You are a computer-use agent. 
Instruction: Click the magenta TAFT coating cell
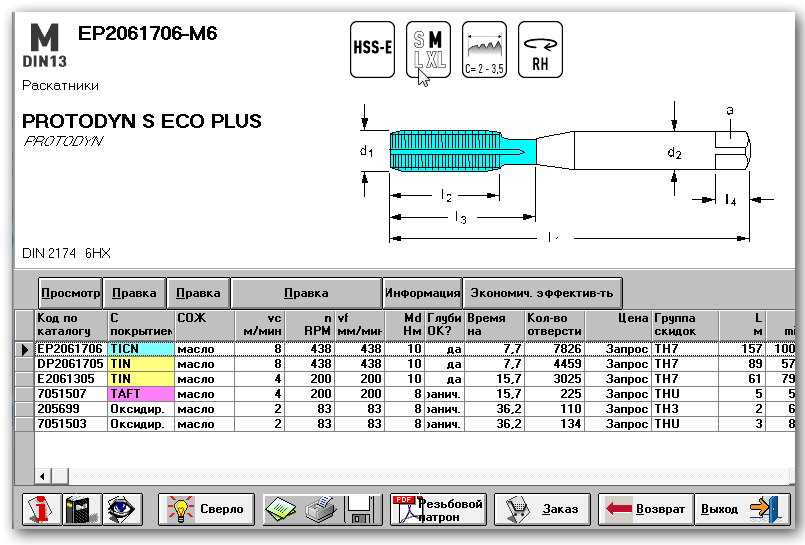141,394
